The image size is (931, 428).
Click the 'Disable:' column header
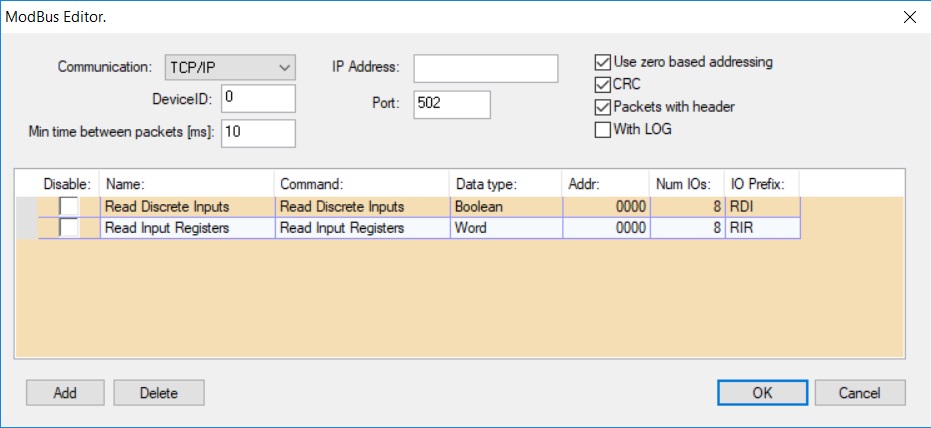[69, 184]
